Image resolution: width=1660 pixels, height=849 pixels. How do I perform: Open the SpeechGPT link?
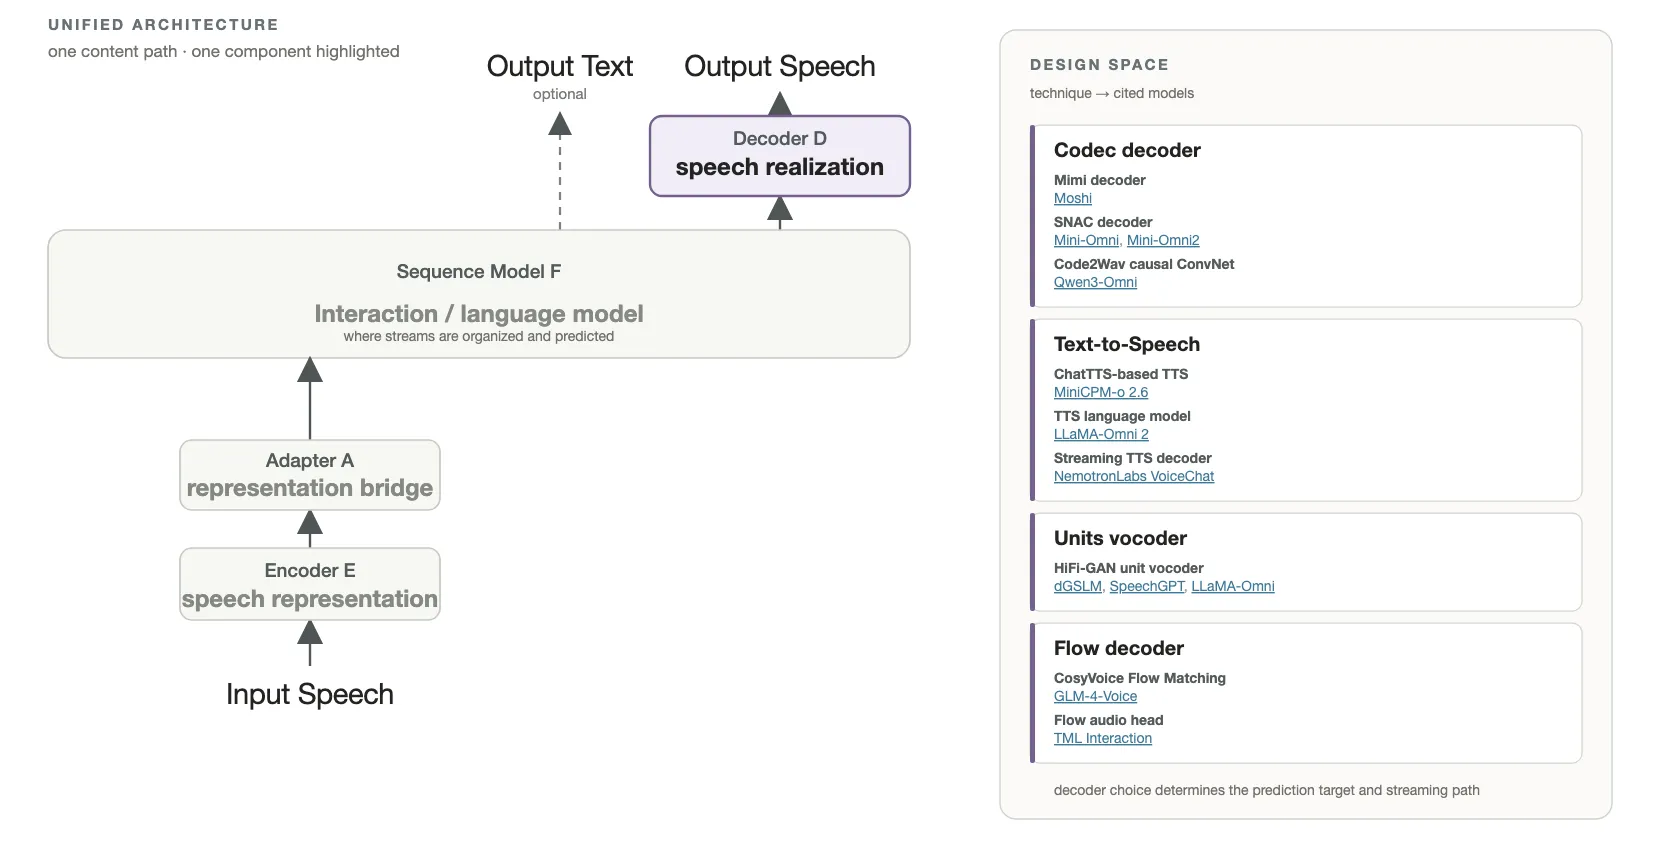tap(1147, 586)
